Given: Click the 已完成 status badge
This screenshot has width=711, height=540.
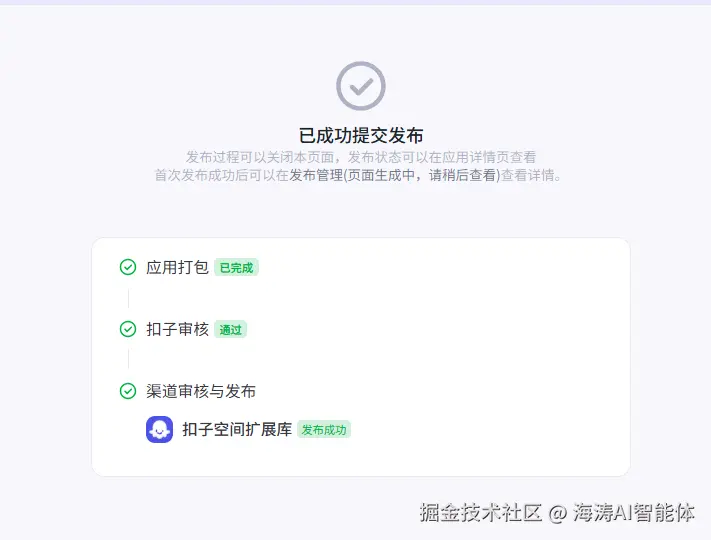Looking at the screenshot, I should (236, 268).
